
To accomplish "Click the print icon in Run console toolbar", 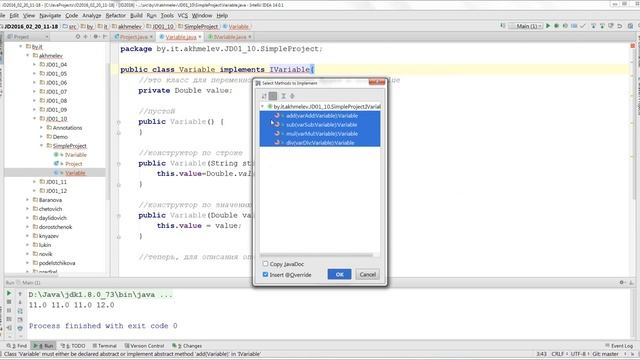I will (20, 328).
